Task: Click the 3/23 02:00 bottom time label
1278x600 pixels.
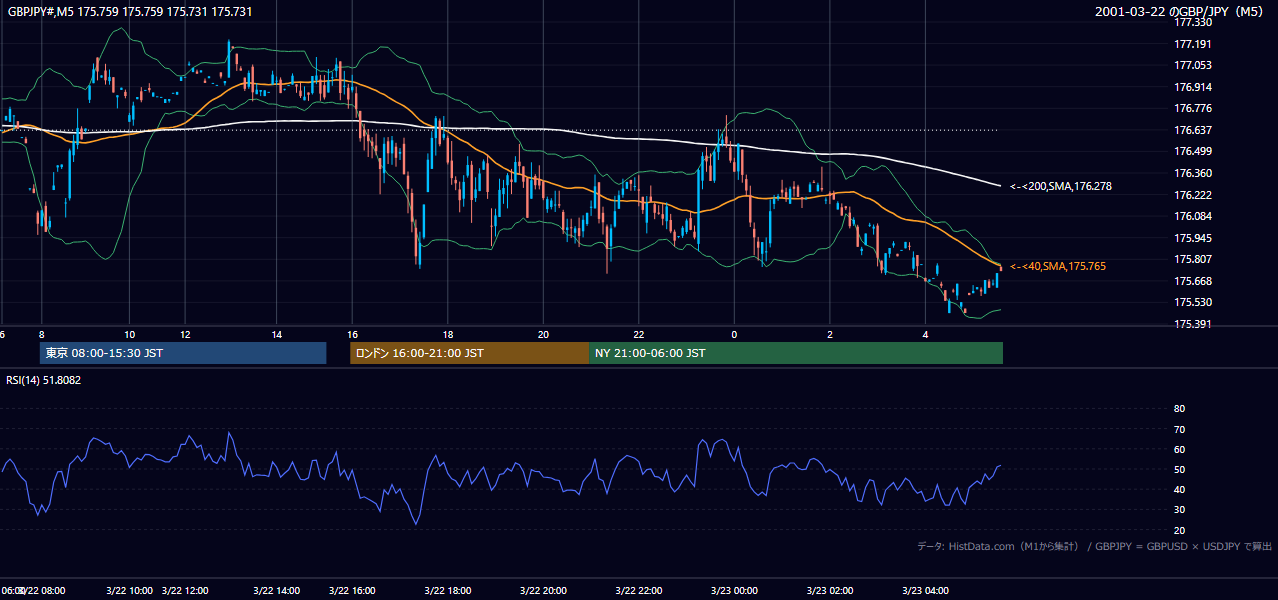Action: tap(830, 590)
